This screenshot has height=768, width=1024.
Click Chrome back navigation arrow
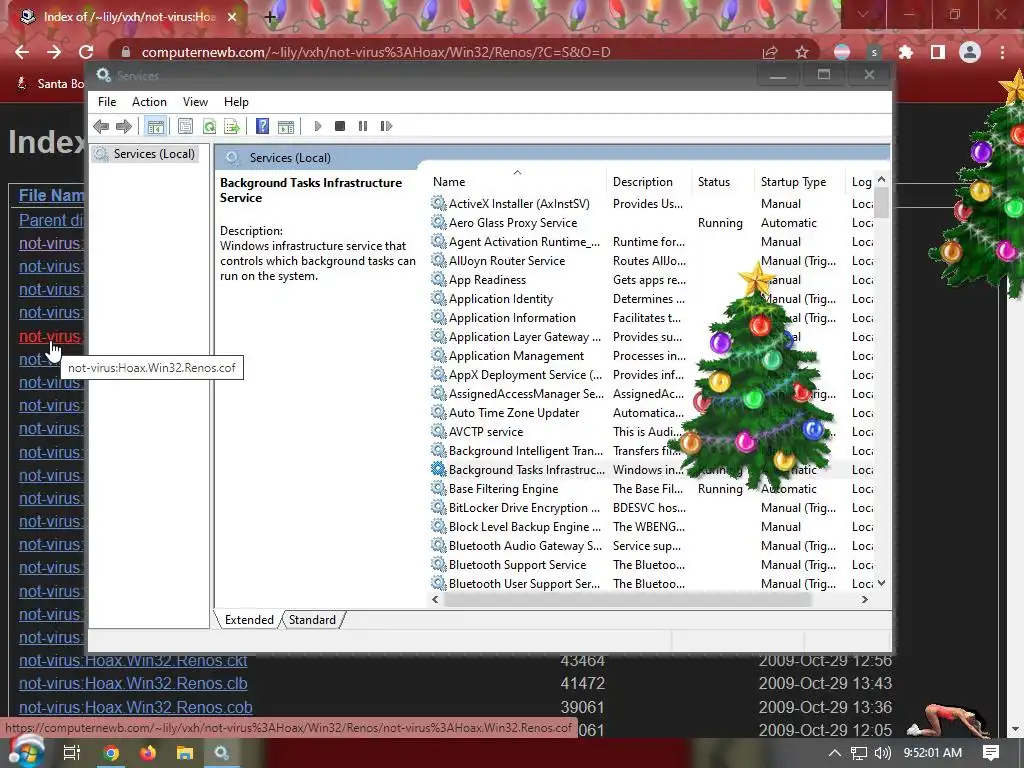(x=22, y=52)
